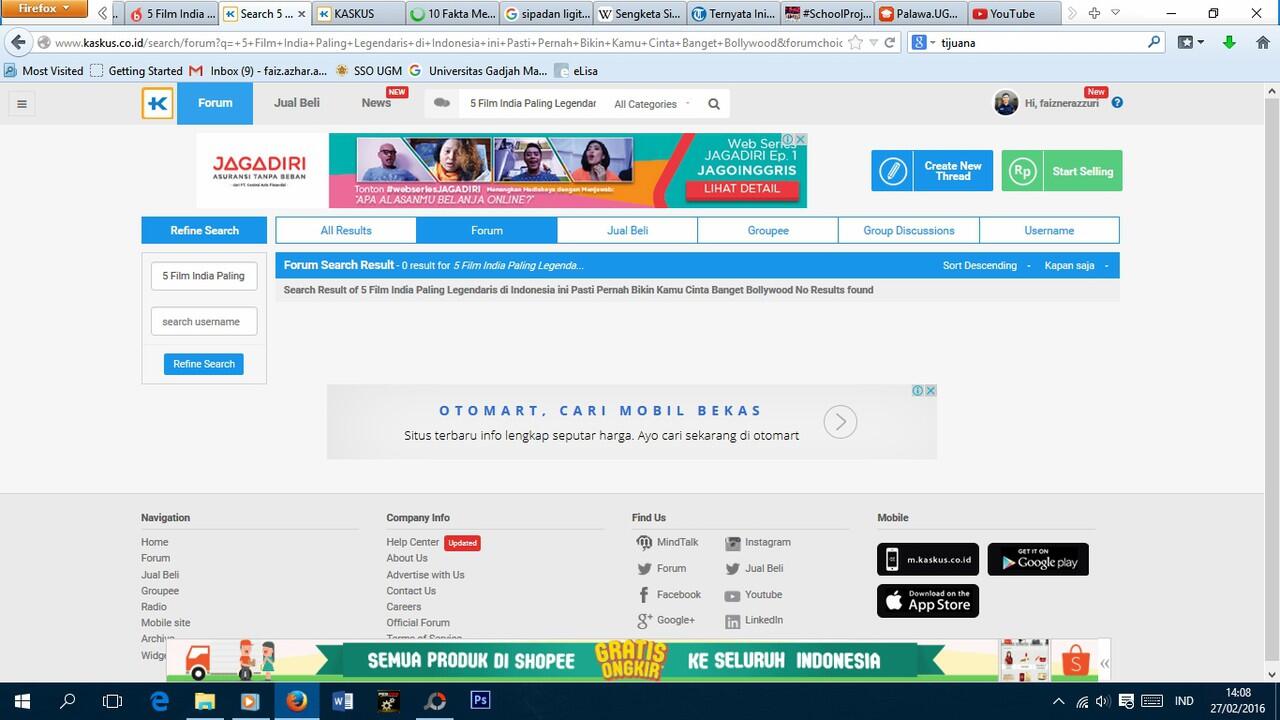1280x720 pixels.
Task: Reload the page in Firefox
Action: (x=890, y=43)
